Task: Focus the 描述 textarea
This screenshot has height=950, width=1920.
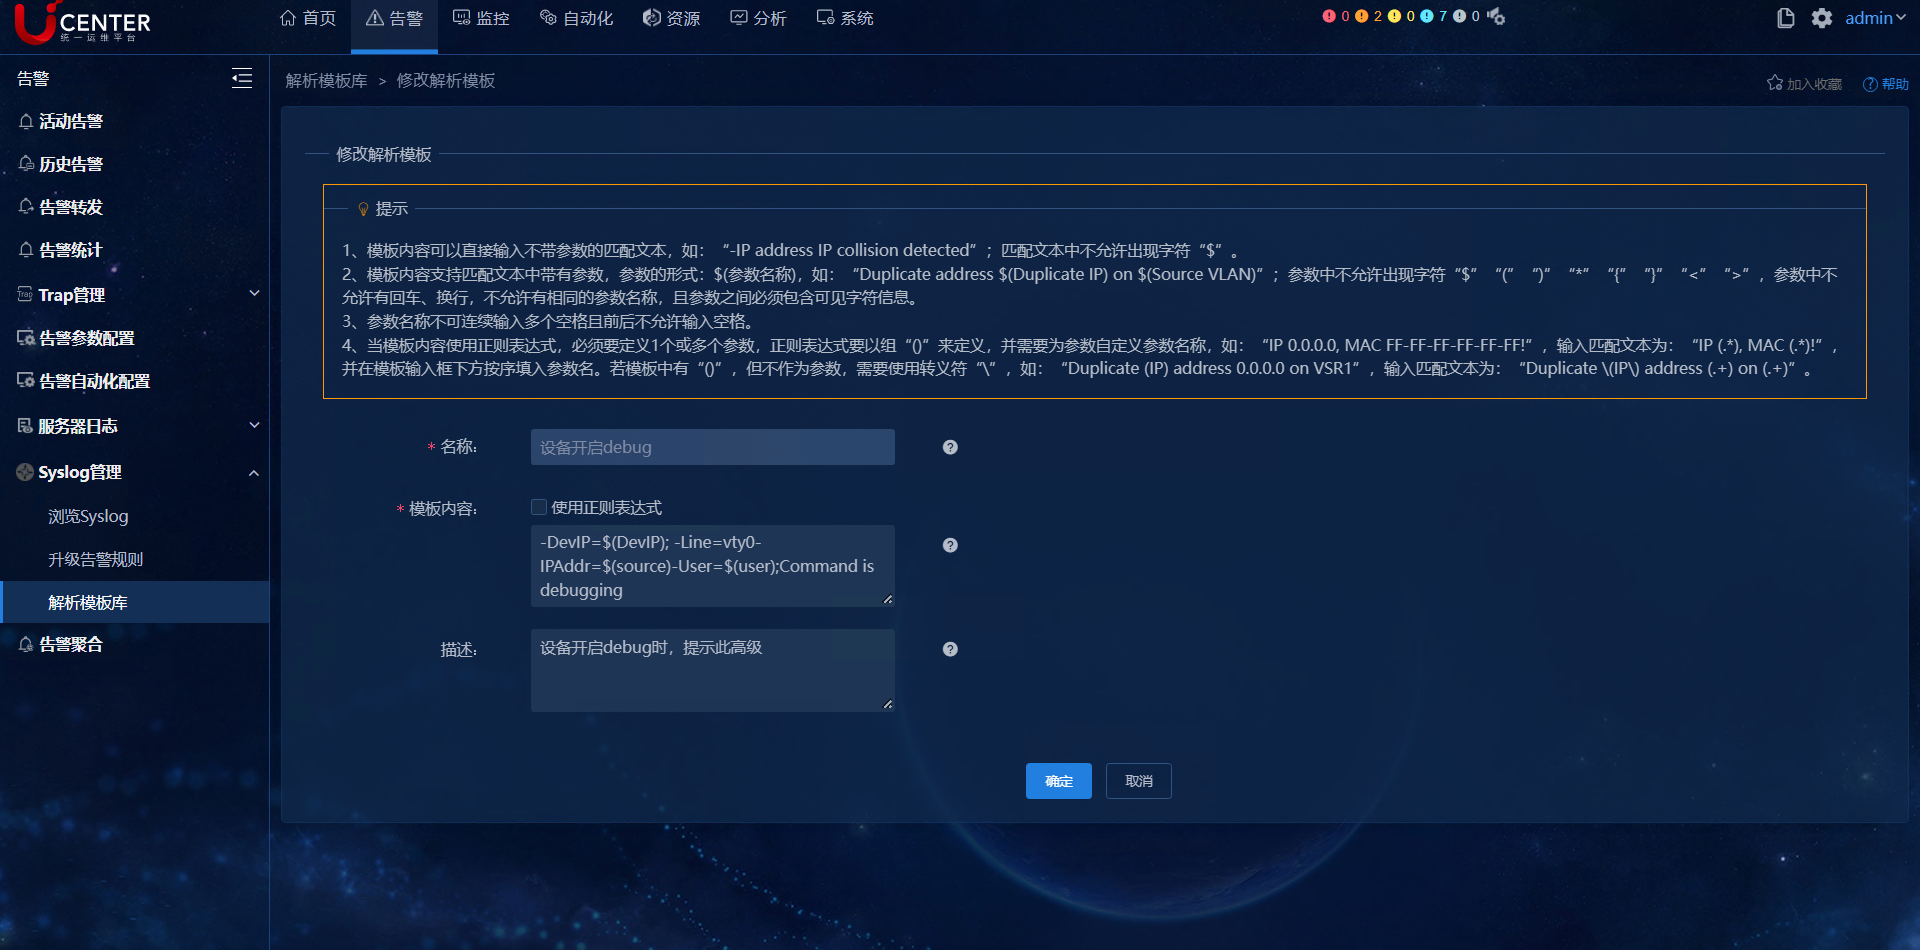Action: click(713, 670)
